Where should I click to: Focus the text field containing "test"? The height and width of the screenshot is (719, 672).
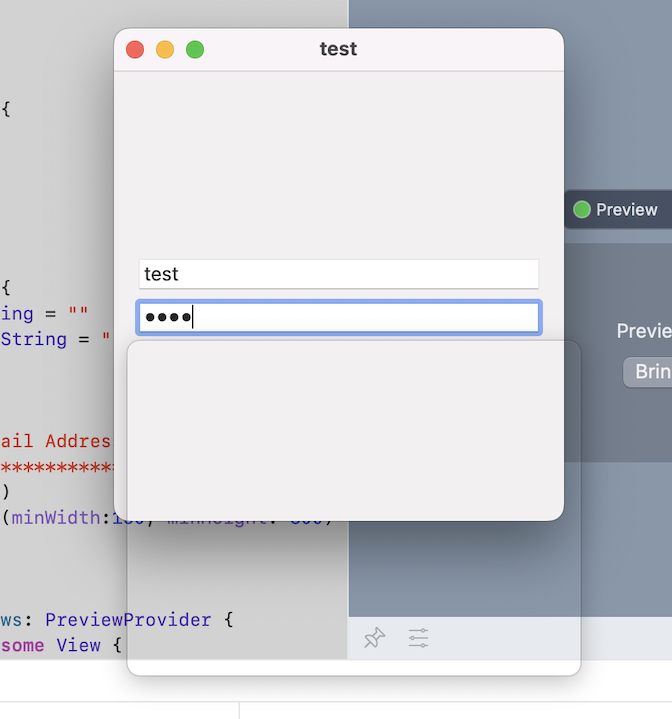click(338, 274)
